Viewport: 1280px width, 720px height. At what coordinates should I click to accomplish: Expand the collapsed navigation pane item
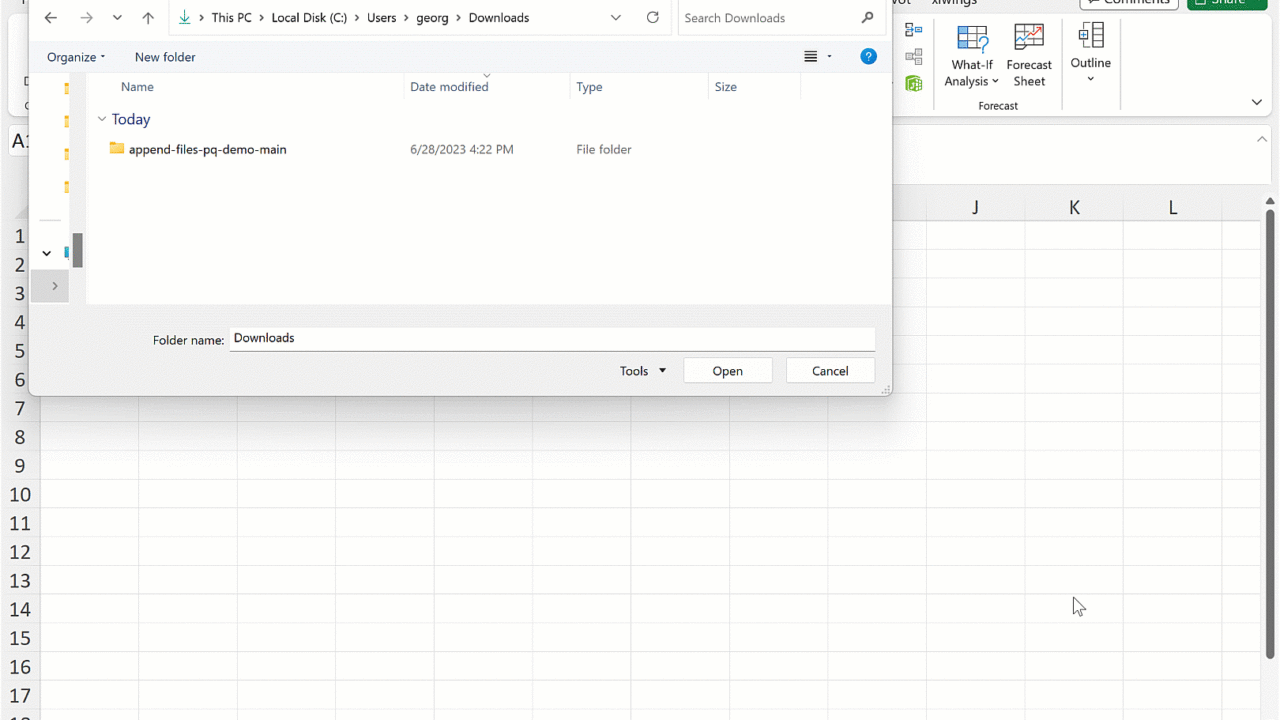click(x=55, y=286)
